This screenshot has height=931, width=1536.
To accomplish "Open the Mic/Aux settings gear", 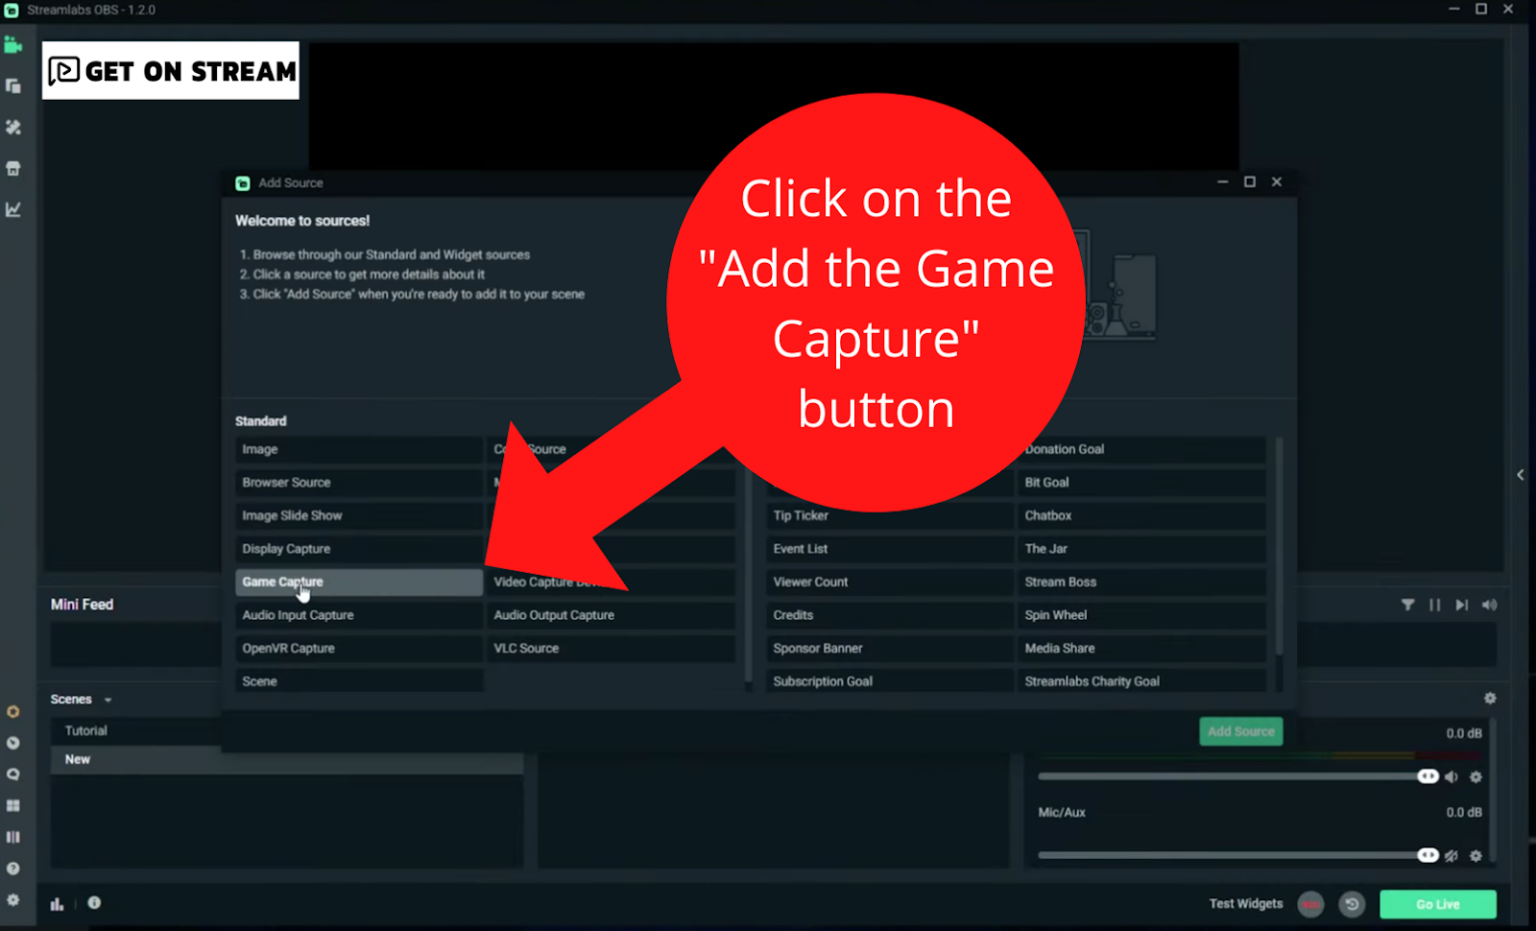I will coord(1476,855).
